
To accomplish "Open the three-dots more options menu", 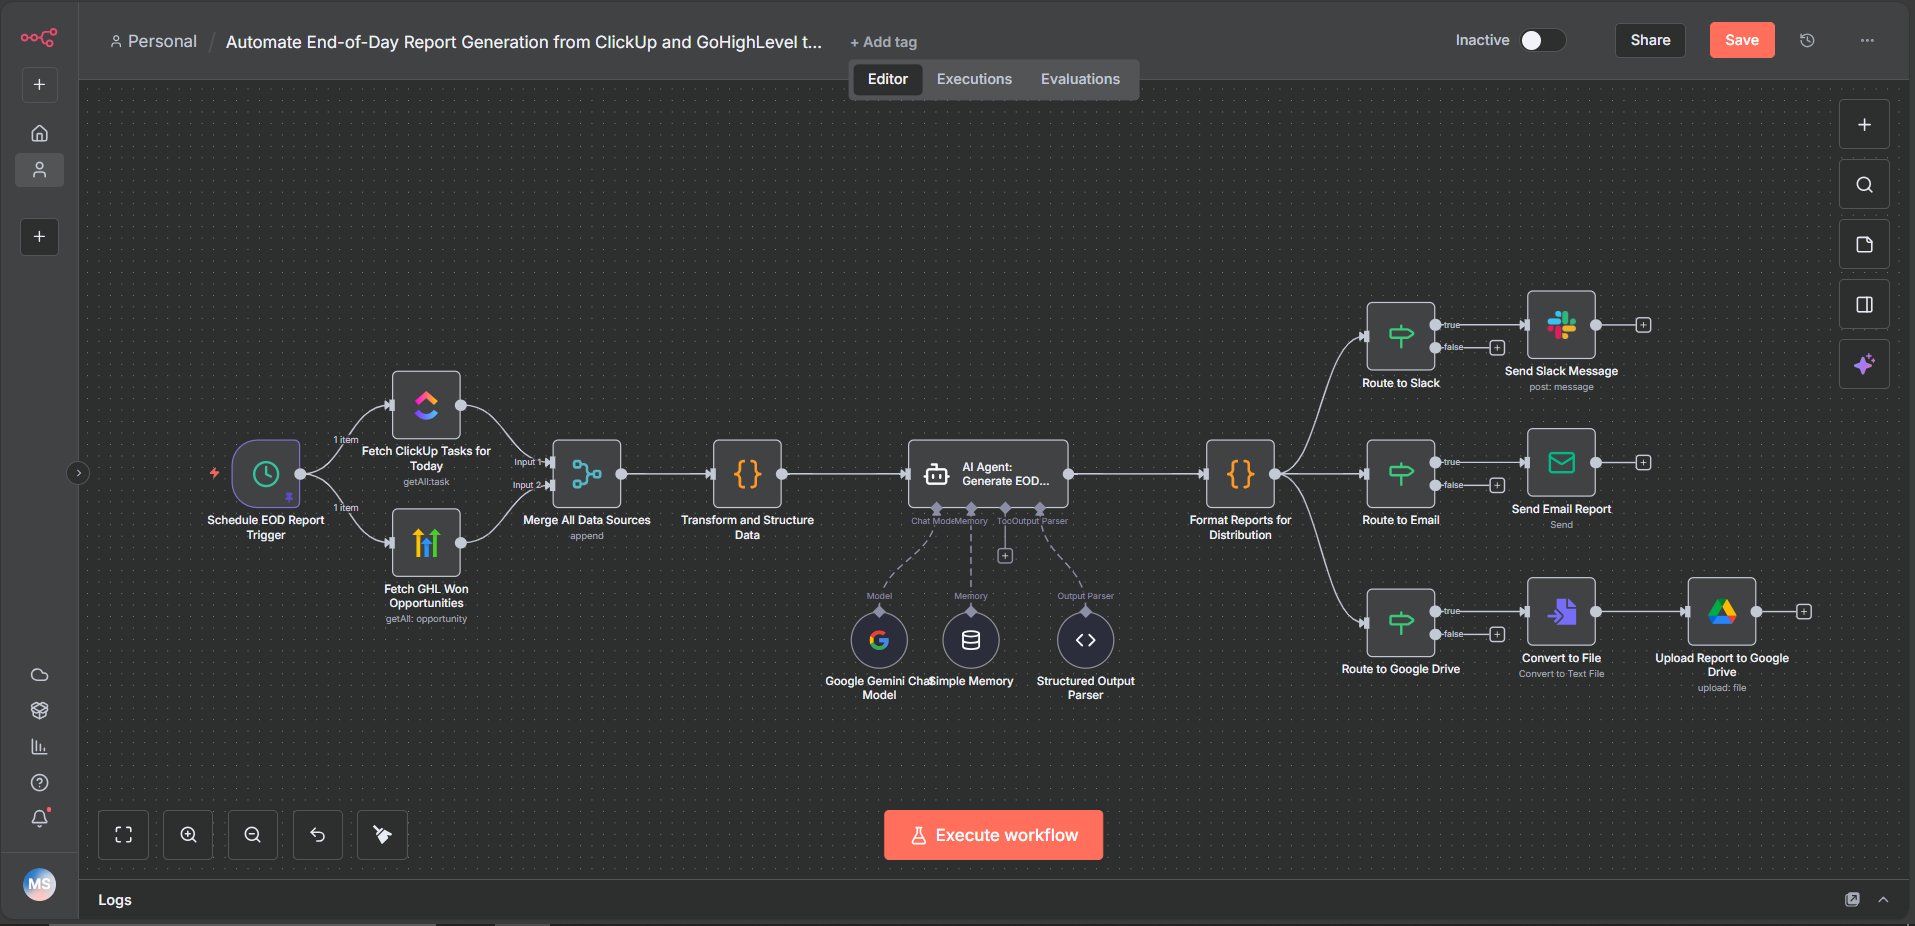I will click(x=1867, y=40).
